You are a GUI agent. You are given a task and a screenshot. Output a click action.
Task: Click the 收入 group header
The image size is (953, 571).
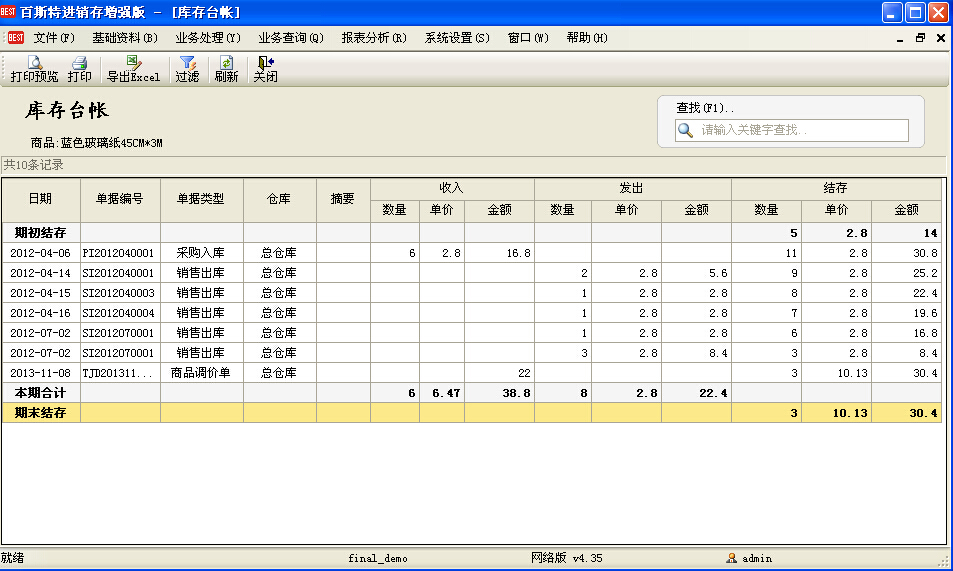pos(452,189)
